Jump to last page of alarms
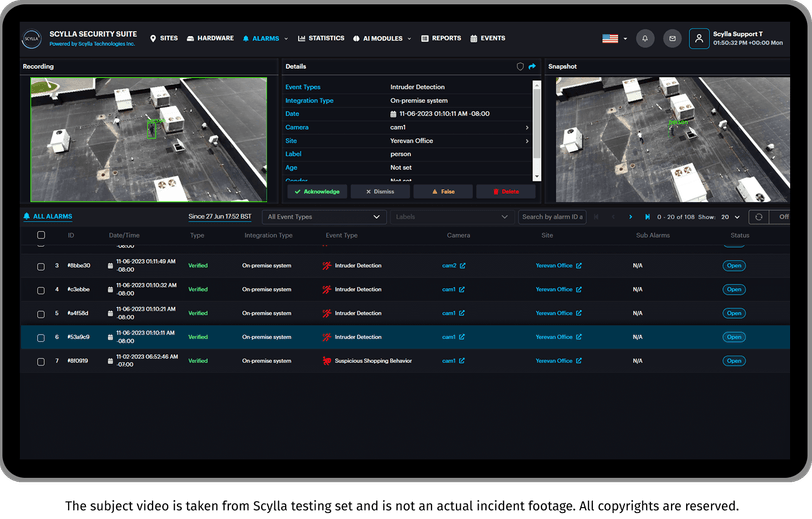This screenshot has height=519, width=812. pos(647,217)
